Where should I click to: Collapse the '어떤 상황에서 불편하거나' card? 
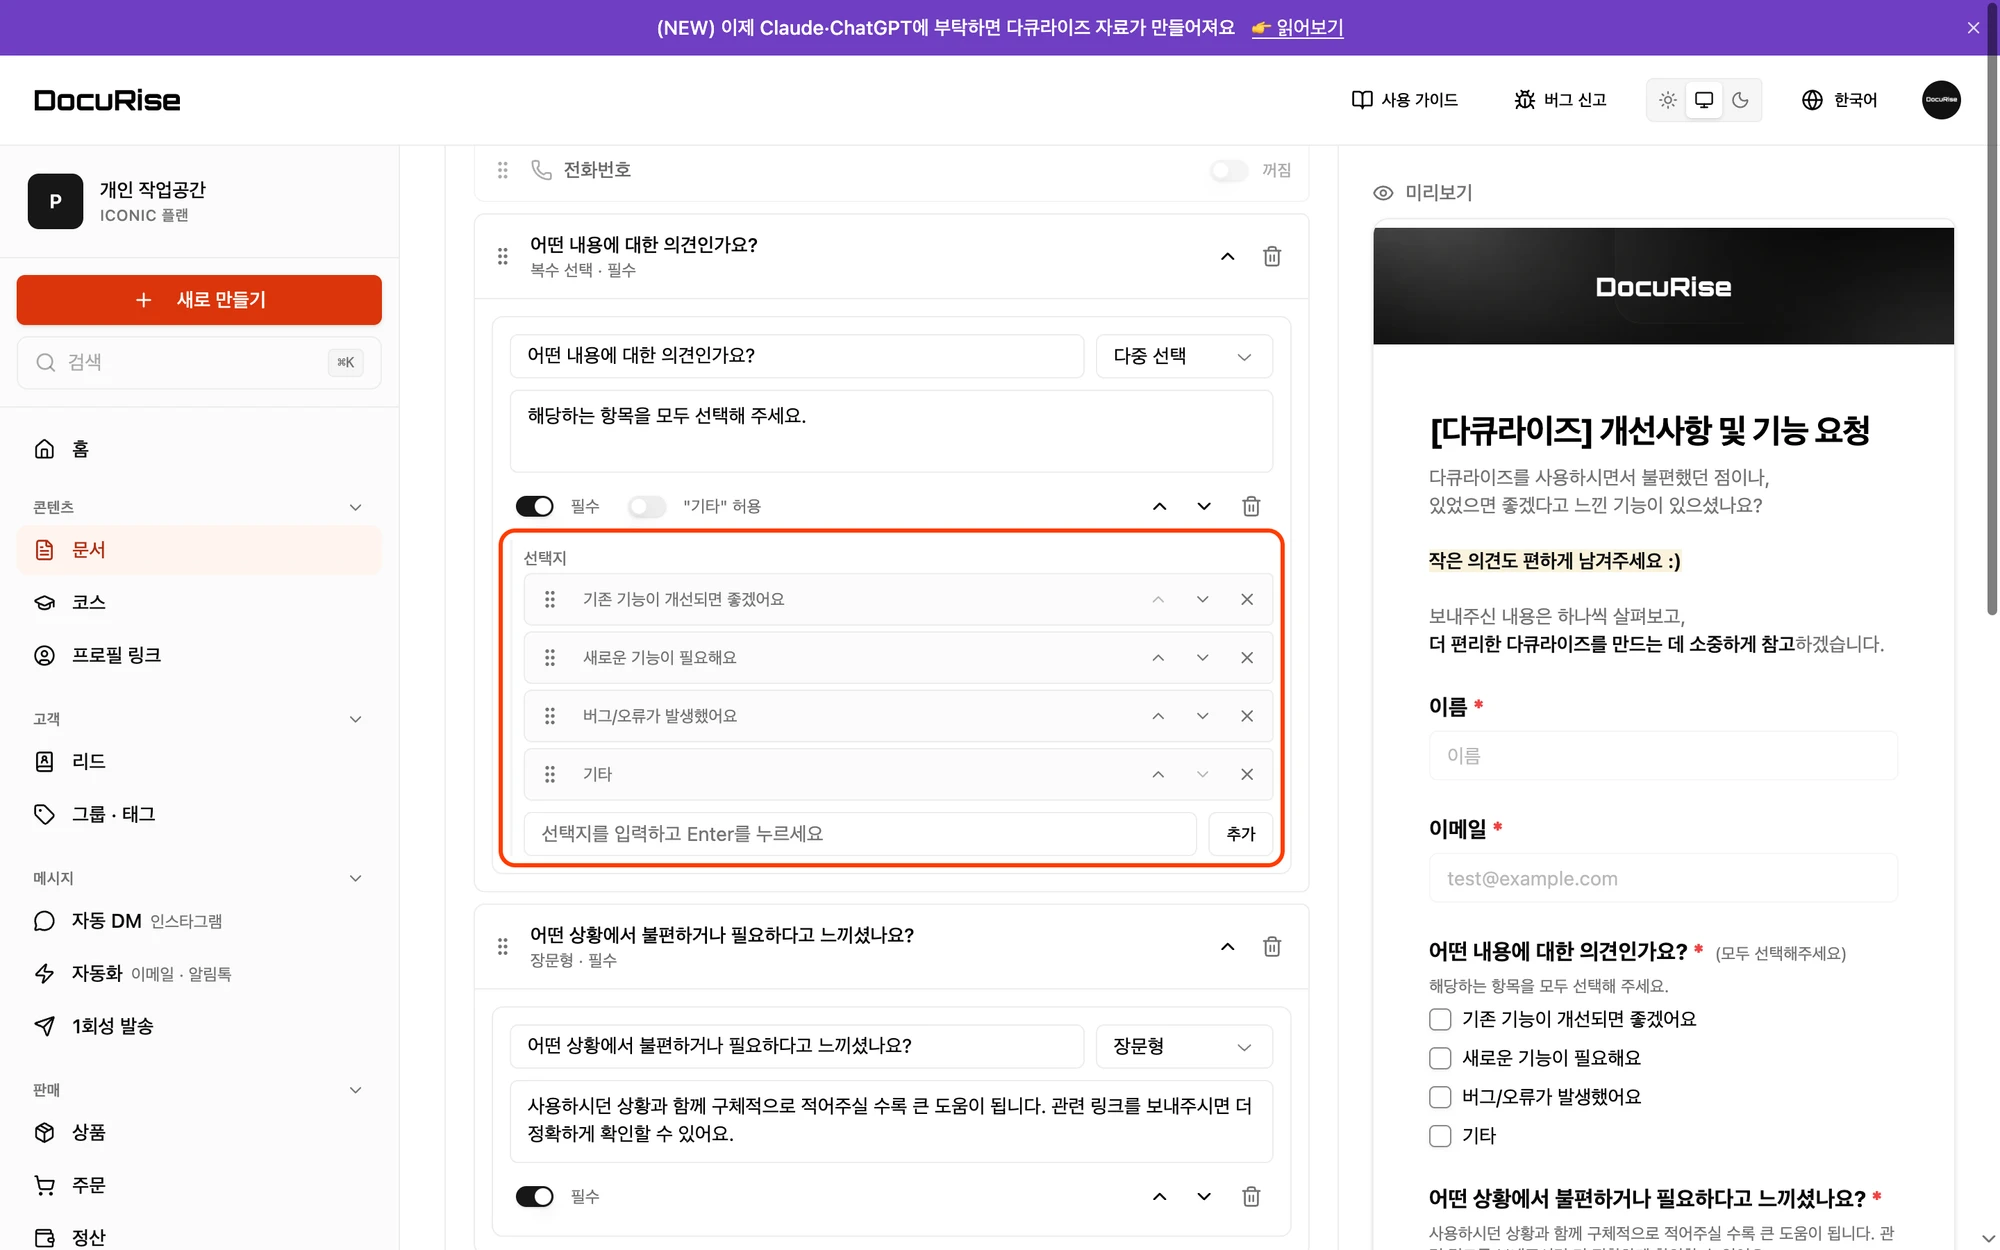[x=1227, y=946]
